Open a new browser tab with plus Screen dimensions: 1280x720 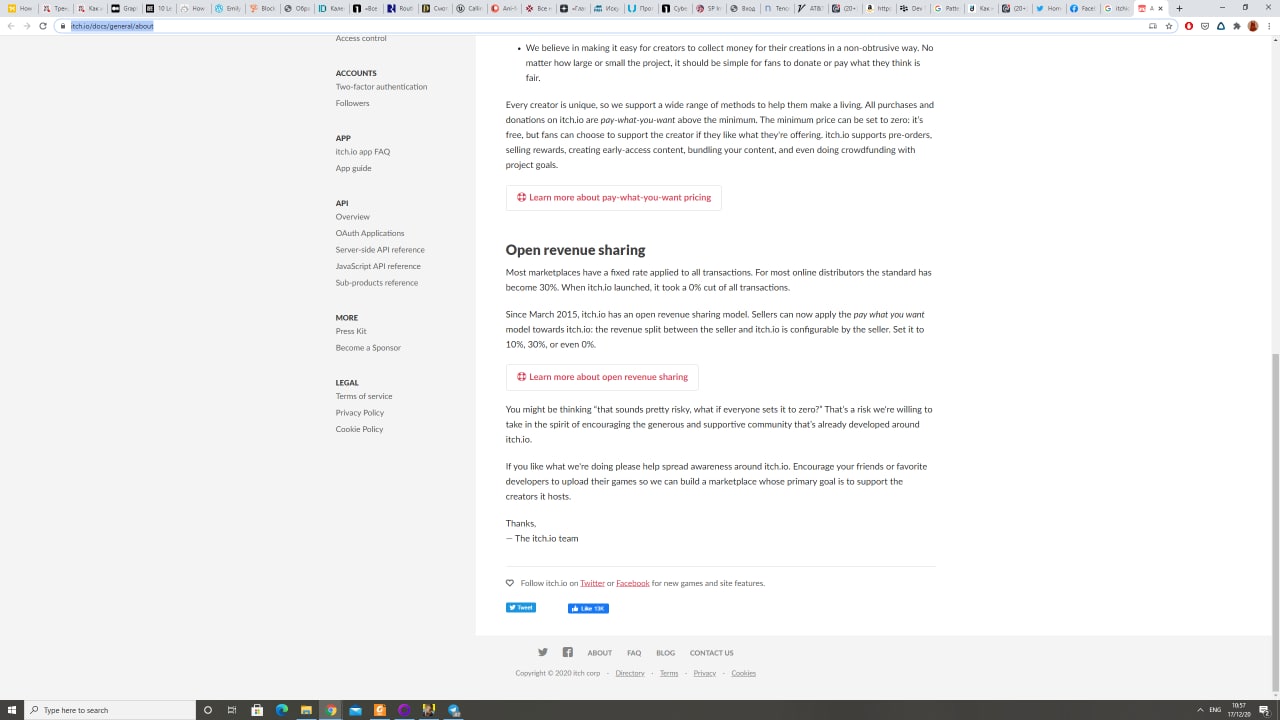pyautogui.click(x=1179, y=8)
